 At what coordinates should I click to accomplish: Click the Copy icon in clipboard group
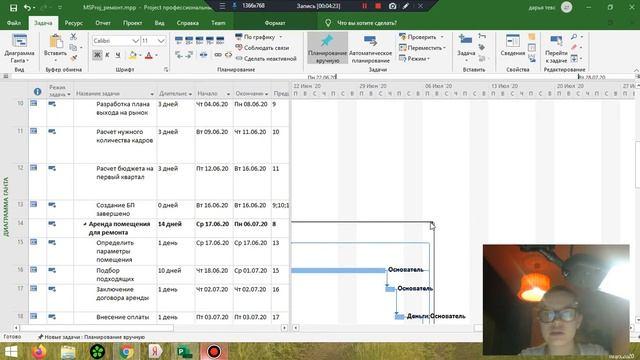[x=73, y=47]
